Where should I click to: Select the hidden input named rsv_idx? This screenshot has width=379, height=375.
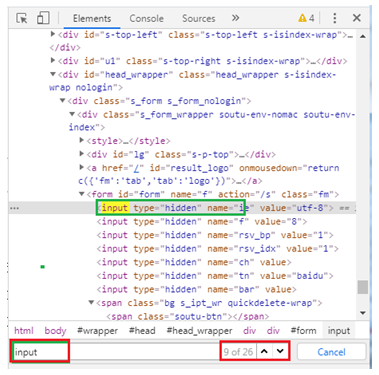(218, 249)
